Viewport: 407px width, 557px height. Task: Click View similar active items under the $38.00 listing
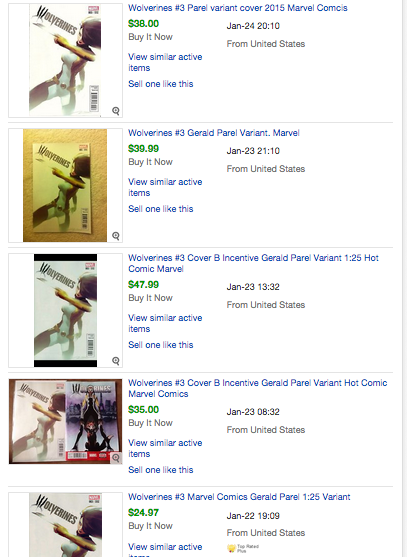click(165, 62)
